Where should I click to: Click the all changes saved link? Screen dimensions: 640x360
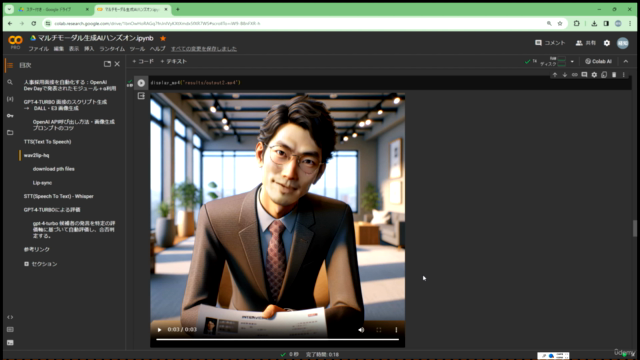(204, 49)
